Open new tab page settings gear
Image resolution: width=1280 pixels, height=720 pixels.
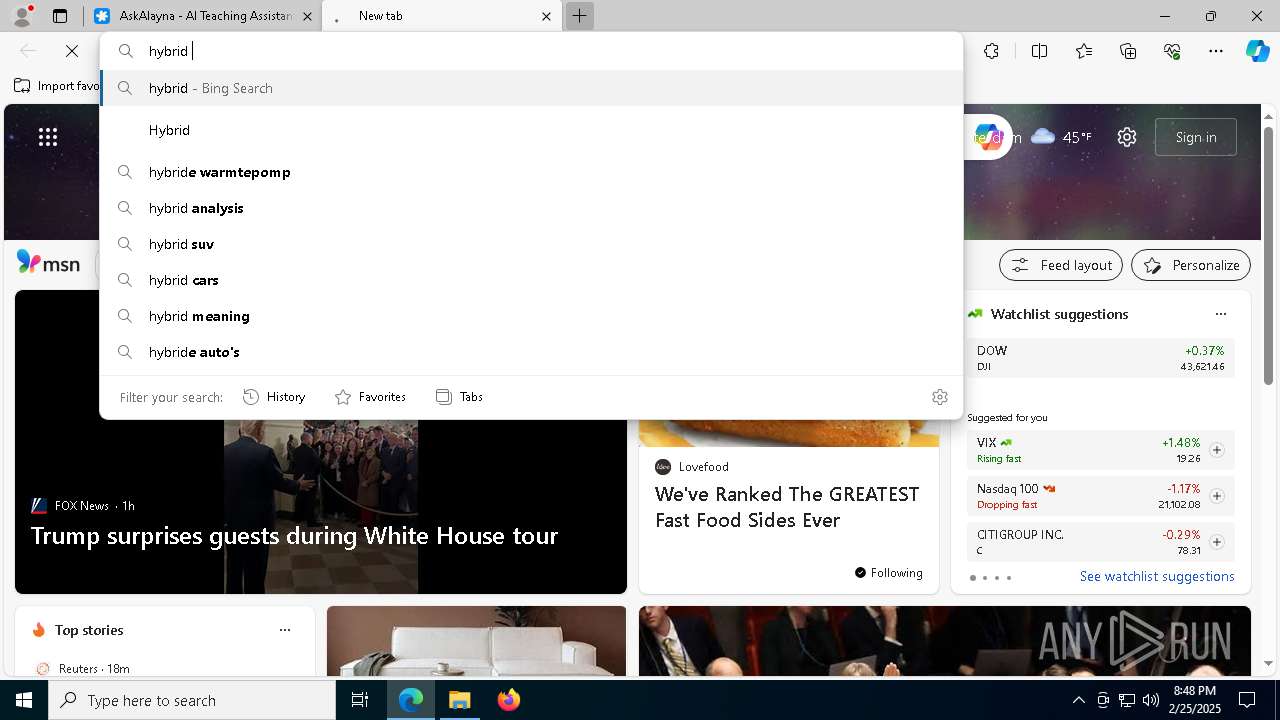coord(1127,137)
